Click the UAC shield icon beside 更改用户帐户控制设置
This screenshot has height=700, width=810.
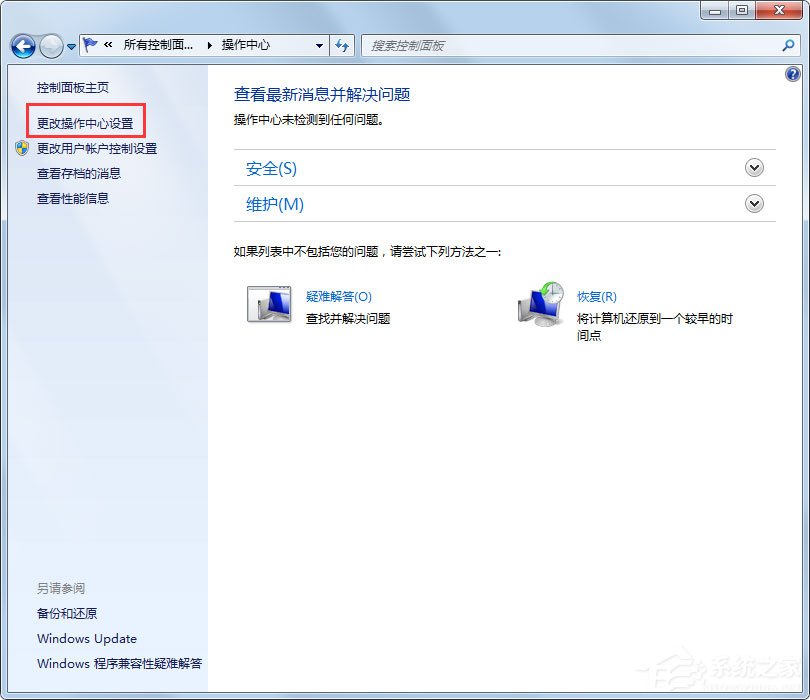tap(21, 148)
